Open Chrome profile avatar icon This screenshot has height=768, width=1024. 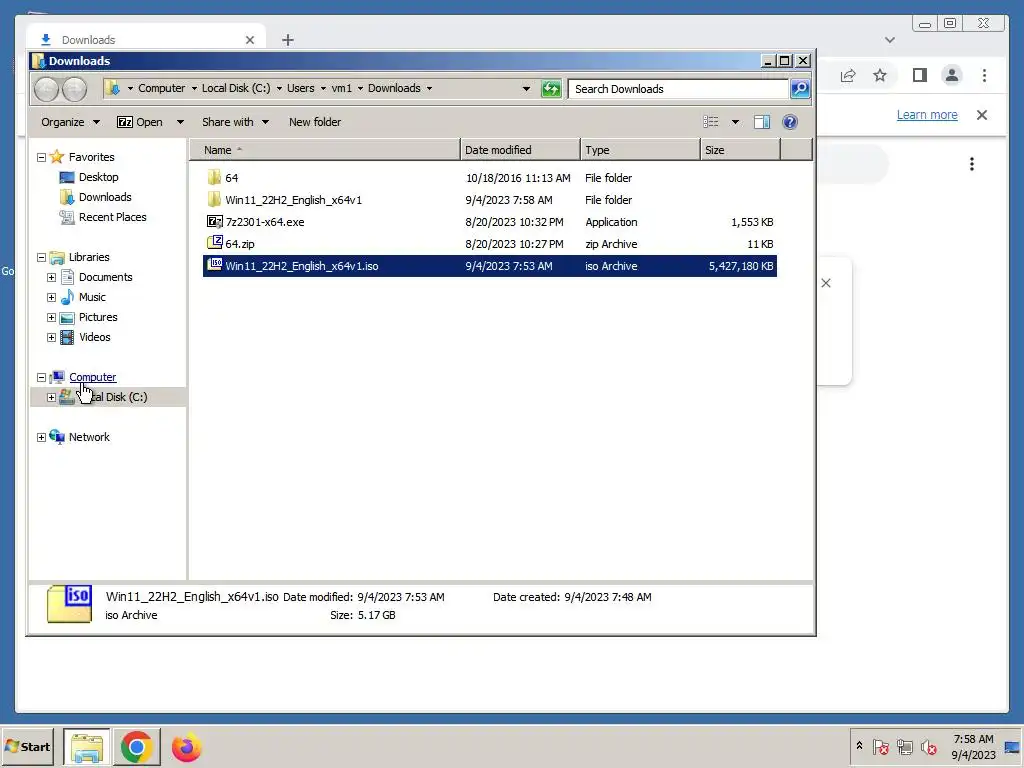952,76
